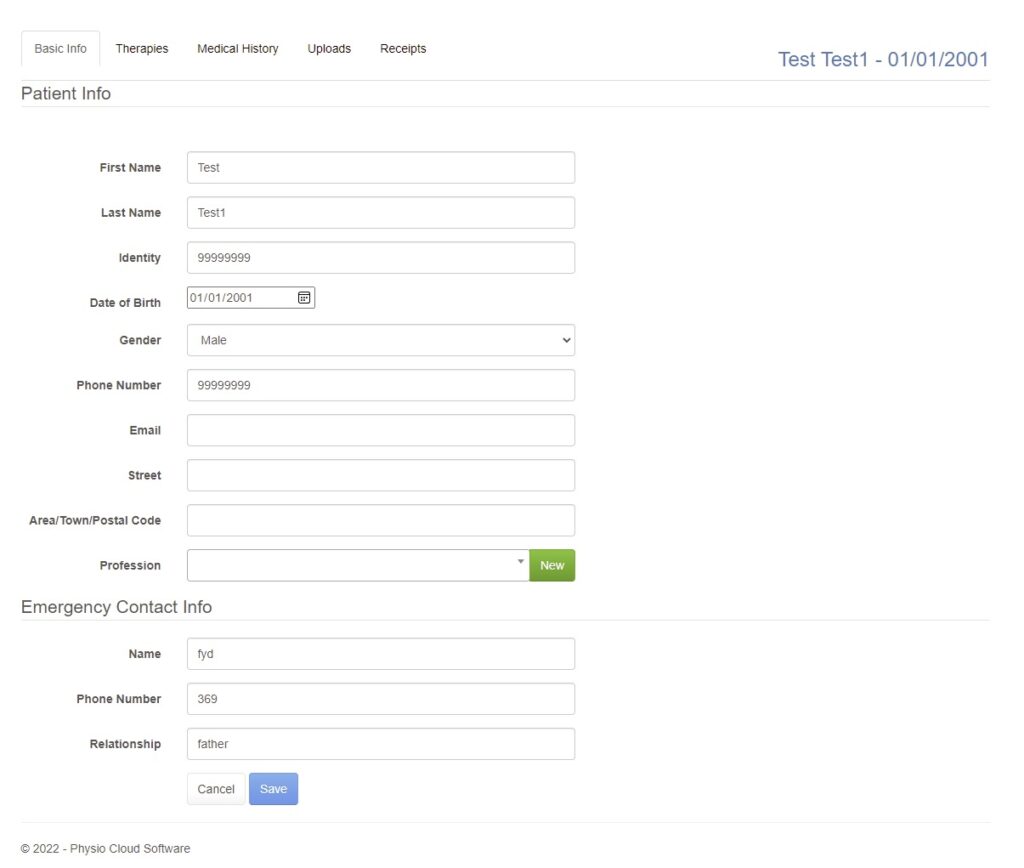
Task: Open the Profession combo box arrow
Action: click(520, 562)
